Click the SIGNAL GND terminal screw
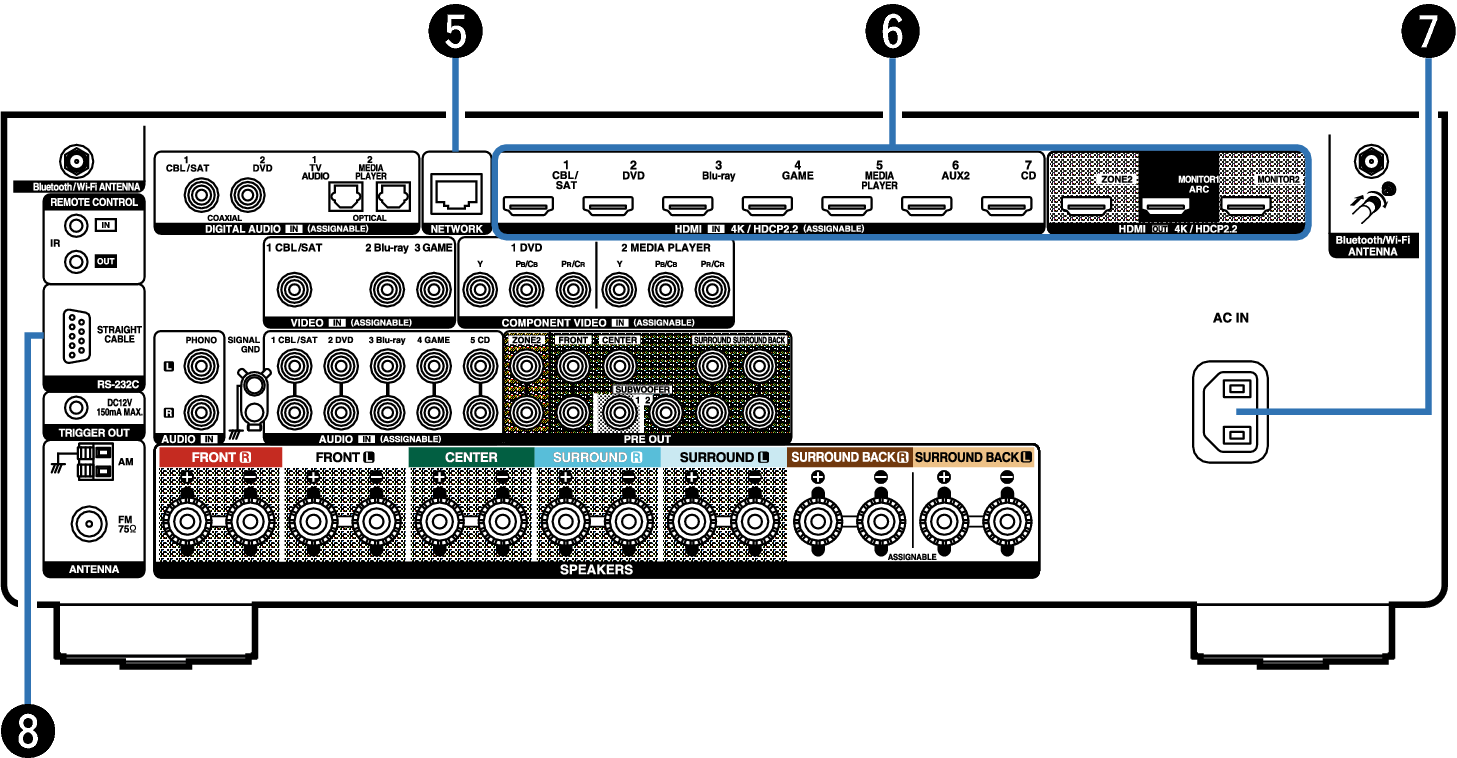 click(x=255, y=385)
